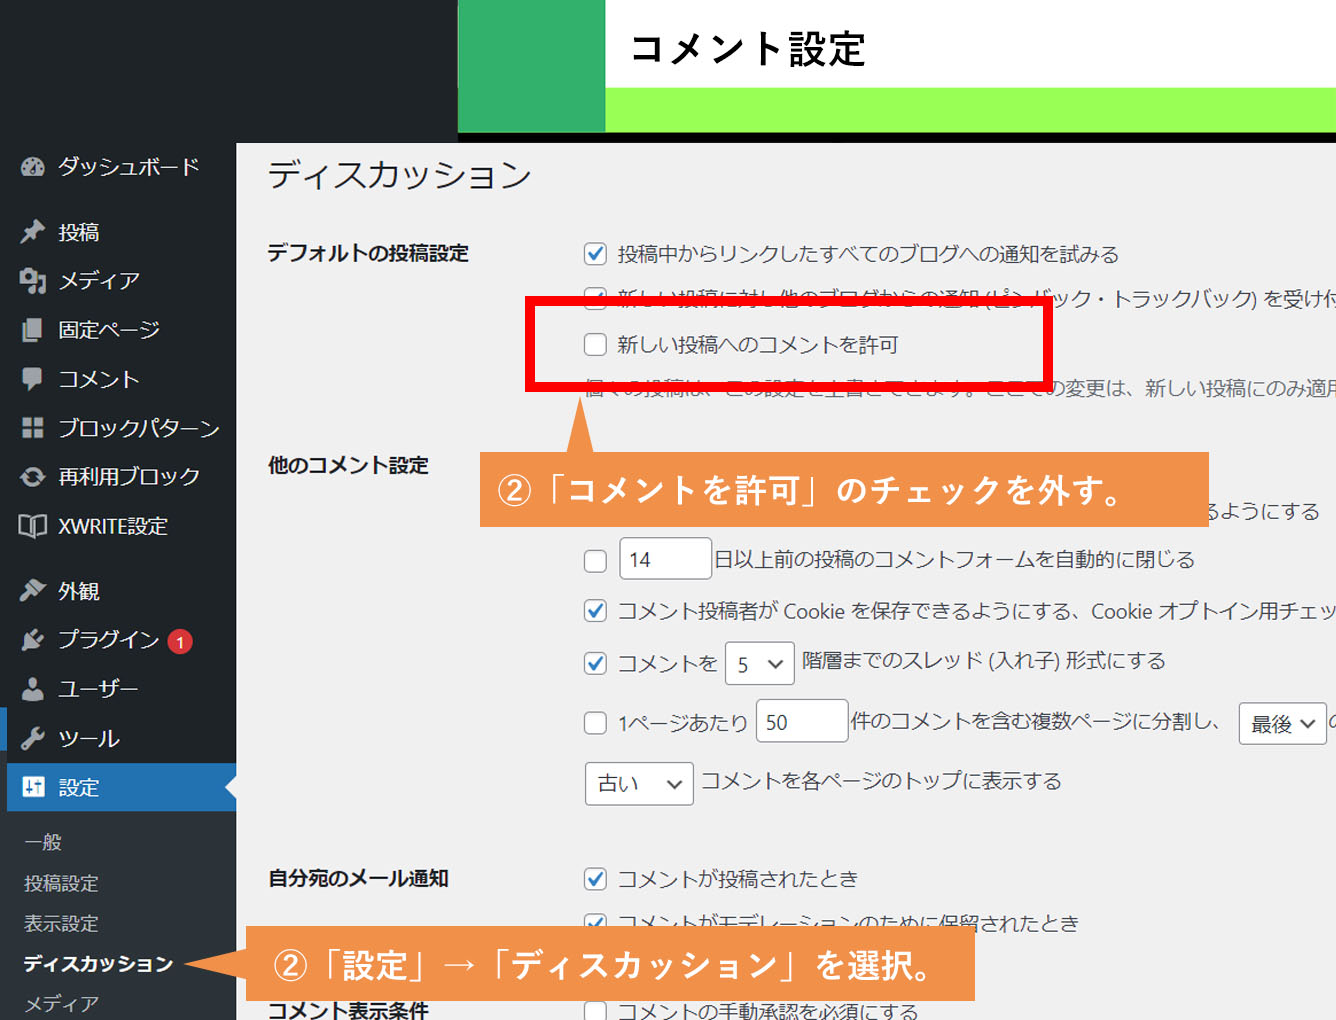Enable 新しい投稿へのコメントを許可 checkbox

[x=595, y=345]
